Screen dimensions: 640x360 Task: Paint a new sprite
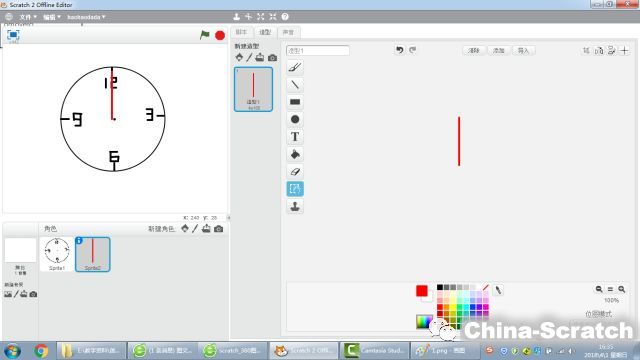(195, 229)
